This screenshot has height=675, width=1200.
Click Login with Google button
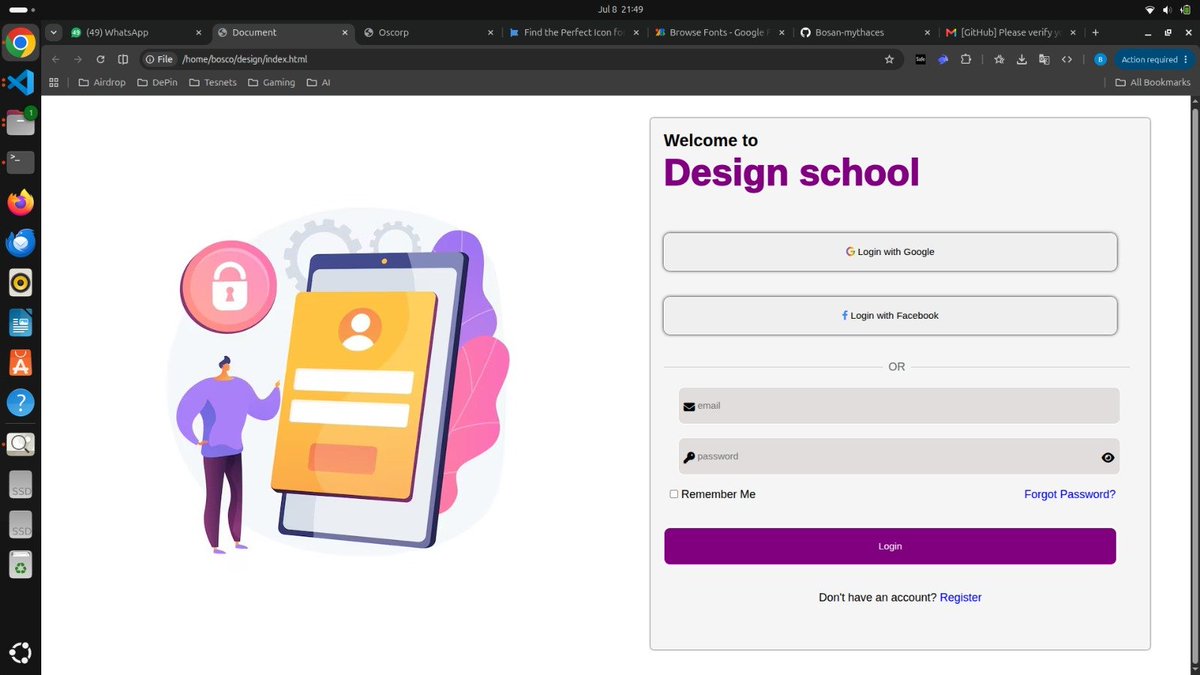pos(890,252)
